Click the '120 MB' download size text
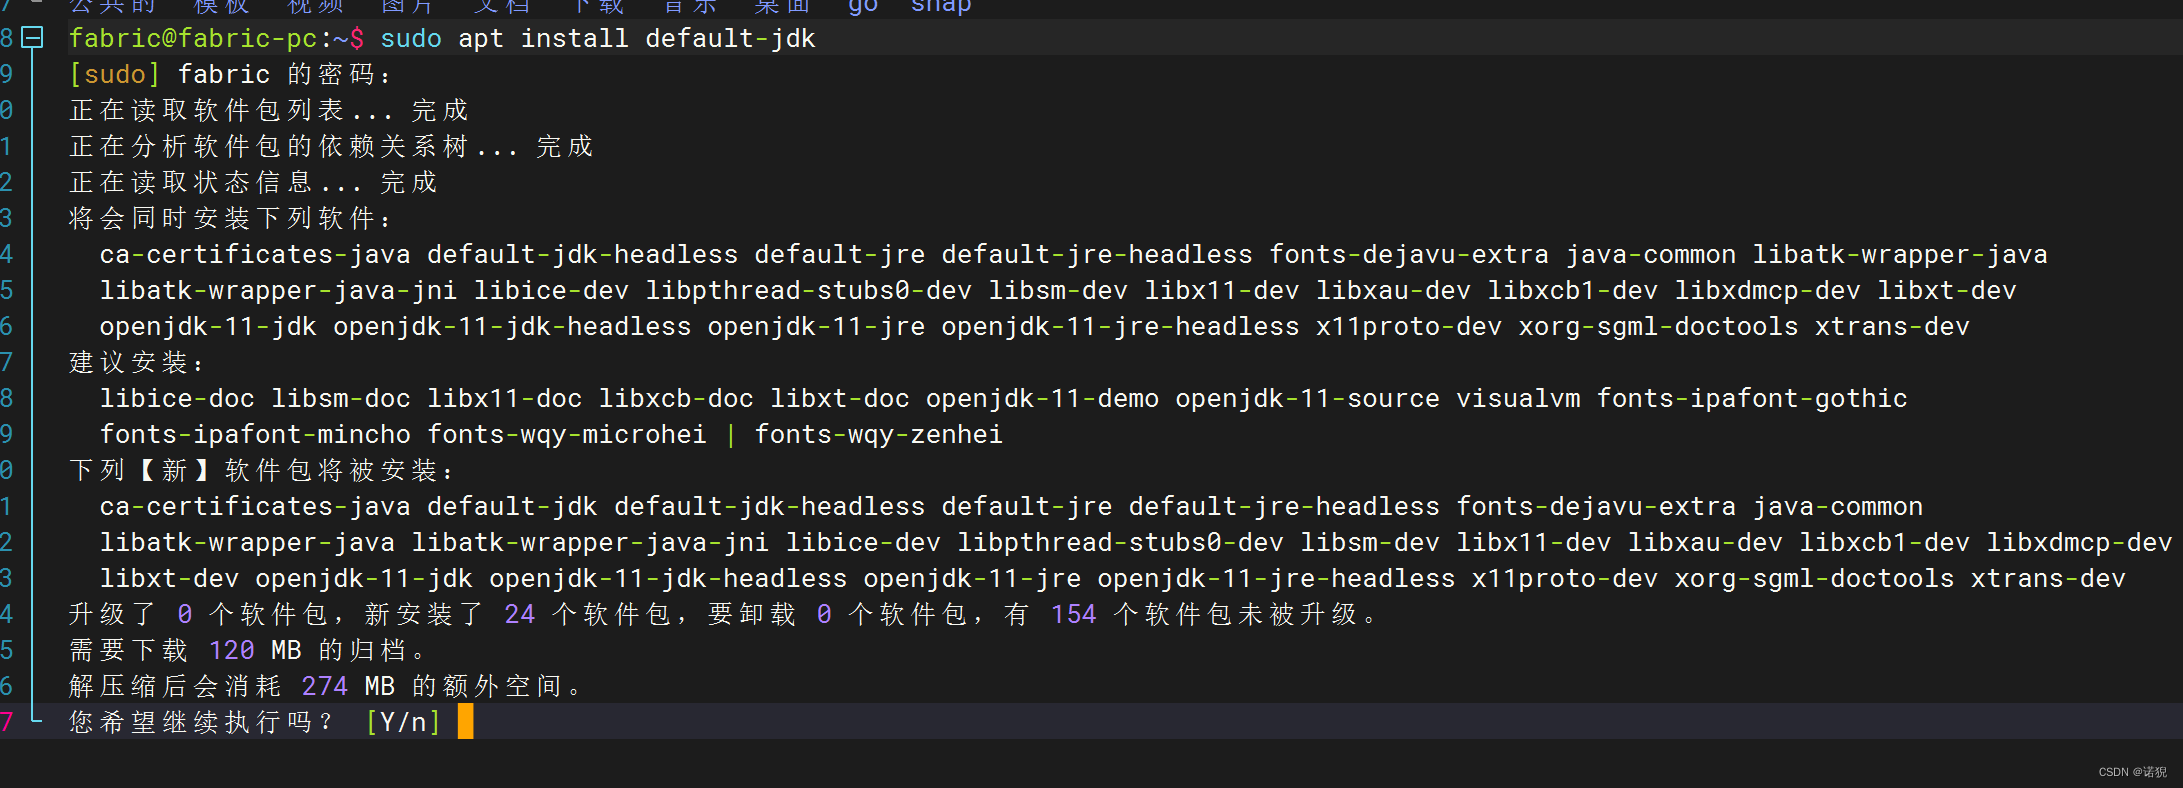The width and height of the screenshot is (2183, 788). [255, 651]
